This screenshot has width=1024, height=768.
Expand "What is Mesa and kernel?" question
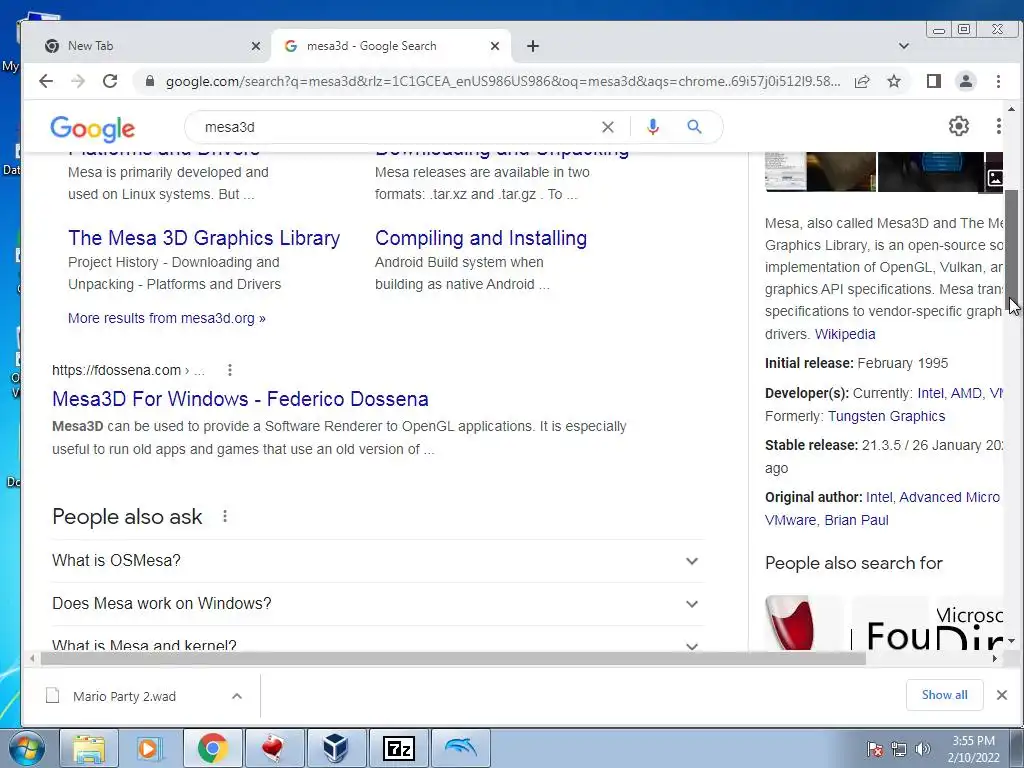(377, 640)
